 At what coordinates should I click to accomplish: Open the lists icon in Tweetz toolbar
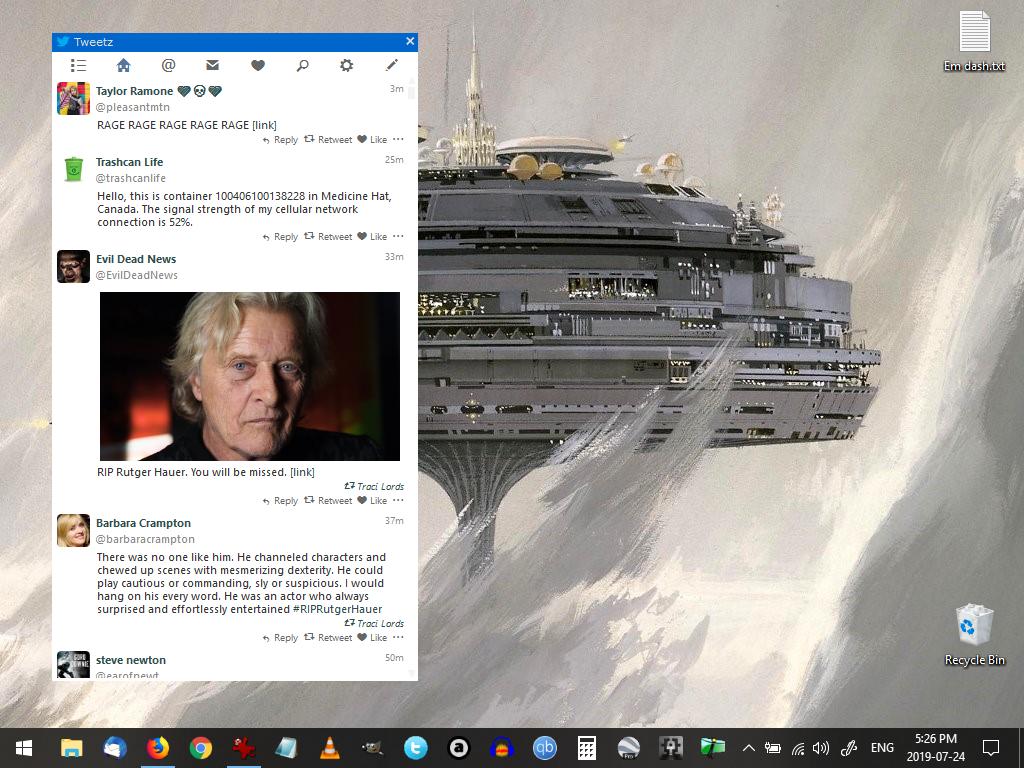pos(78,65)
